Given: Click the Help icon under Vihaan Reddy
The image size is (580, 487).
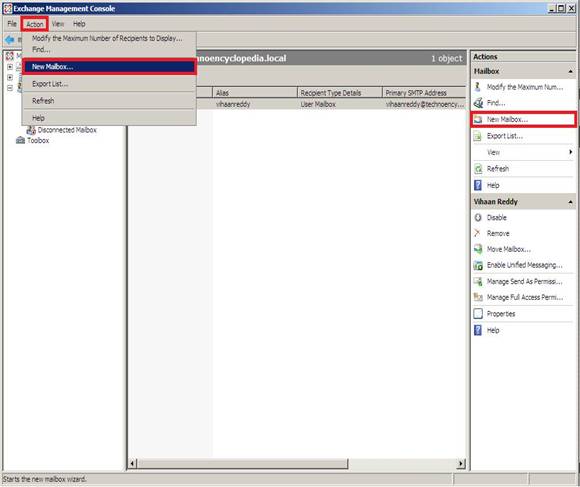Looking at the screenshot, I should pos(478,330).
